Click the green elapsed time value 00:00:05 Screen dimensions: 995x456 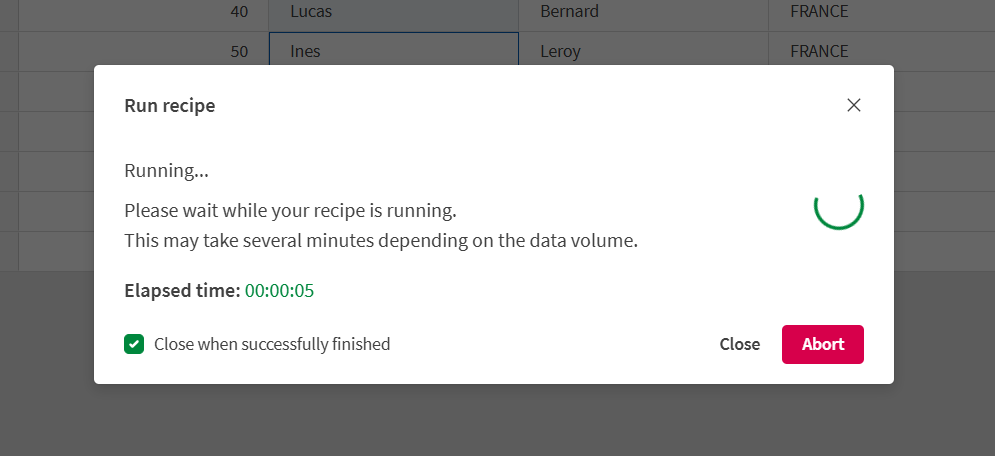coord(280,291)
